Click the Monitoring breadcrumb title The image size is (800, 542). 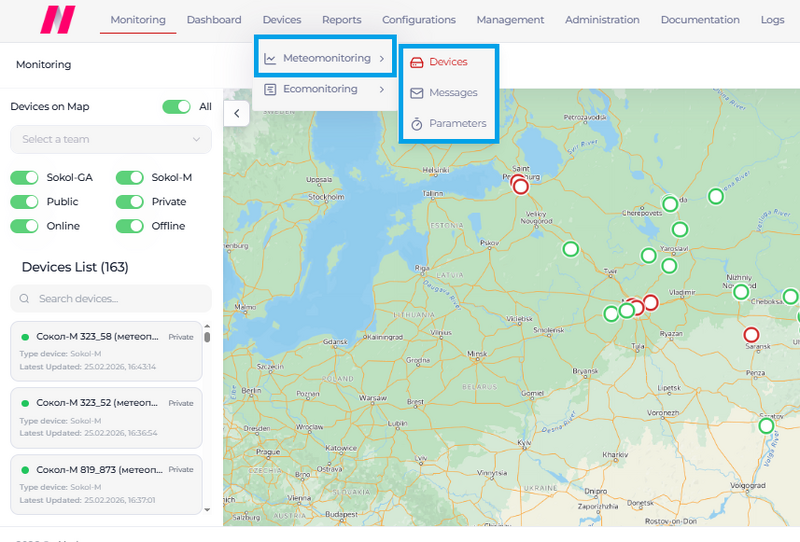(43, 64)
